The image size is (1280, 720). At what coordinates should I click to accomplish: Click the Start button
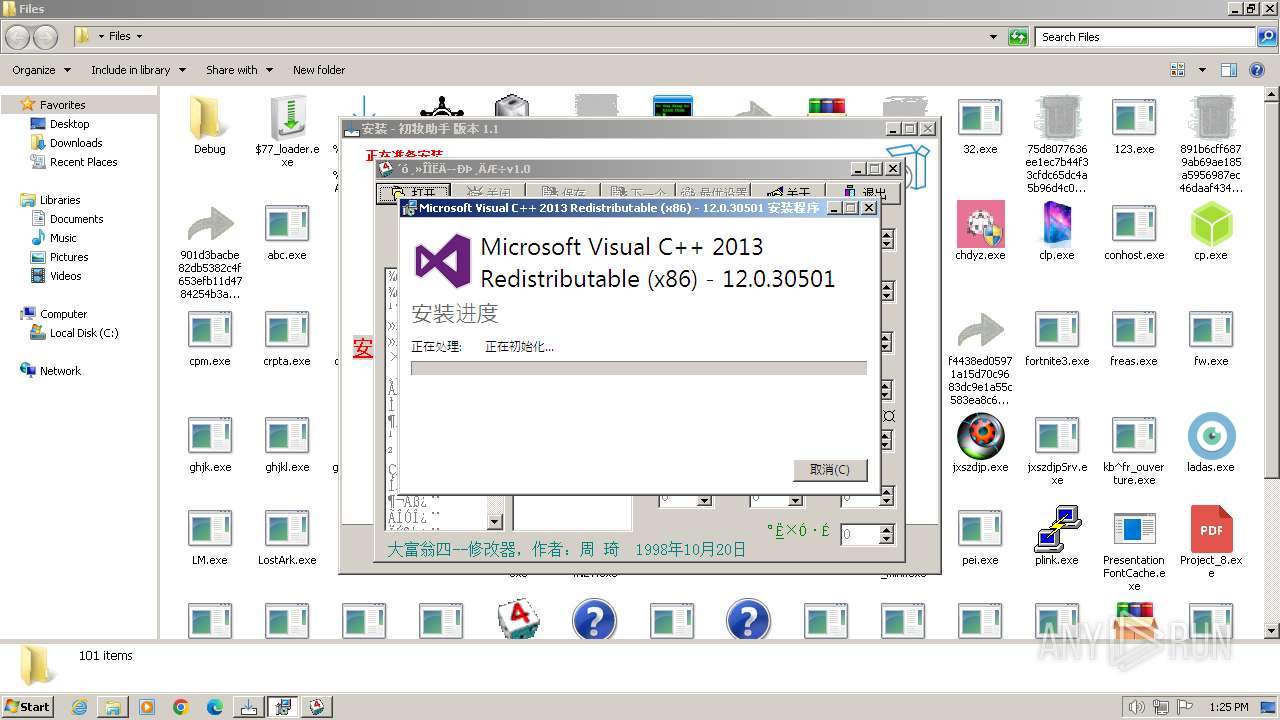click(x=27, y=707)
